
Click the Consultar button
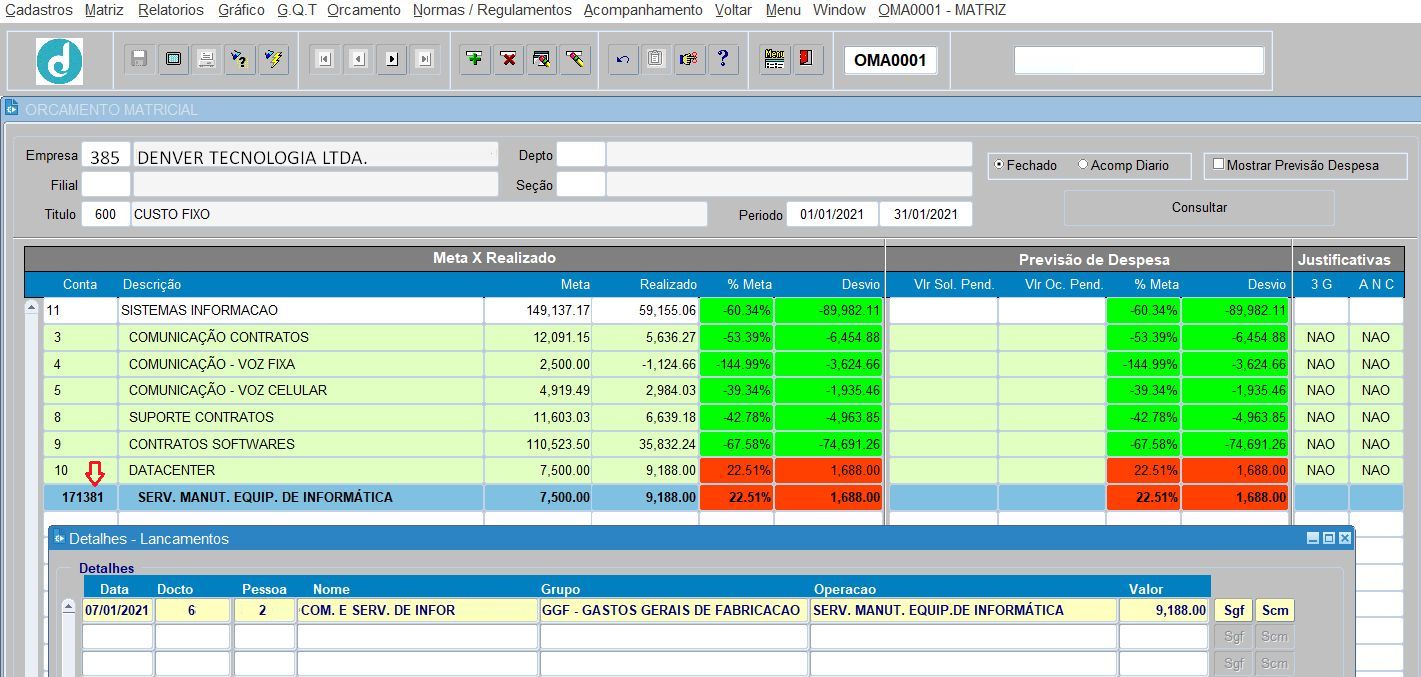tap(1199, 208)
